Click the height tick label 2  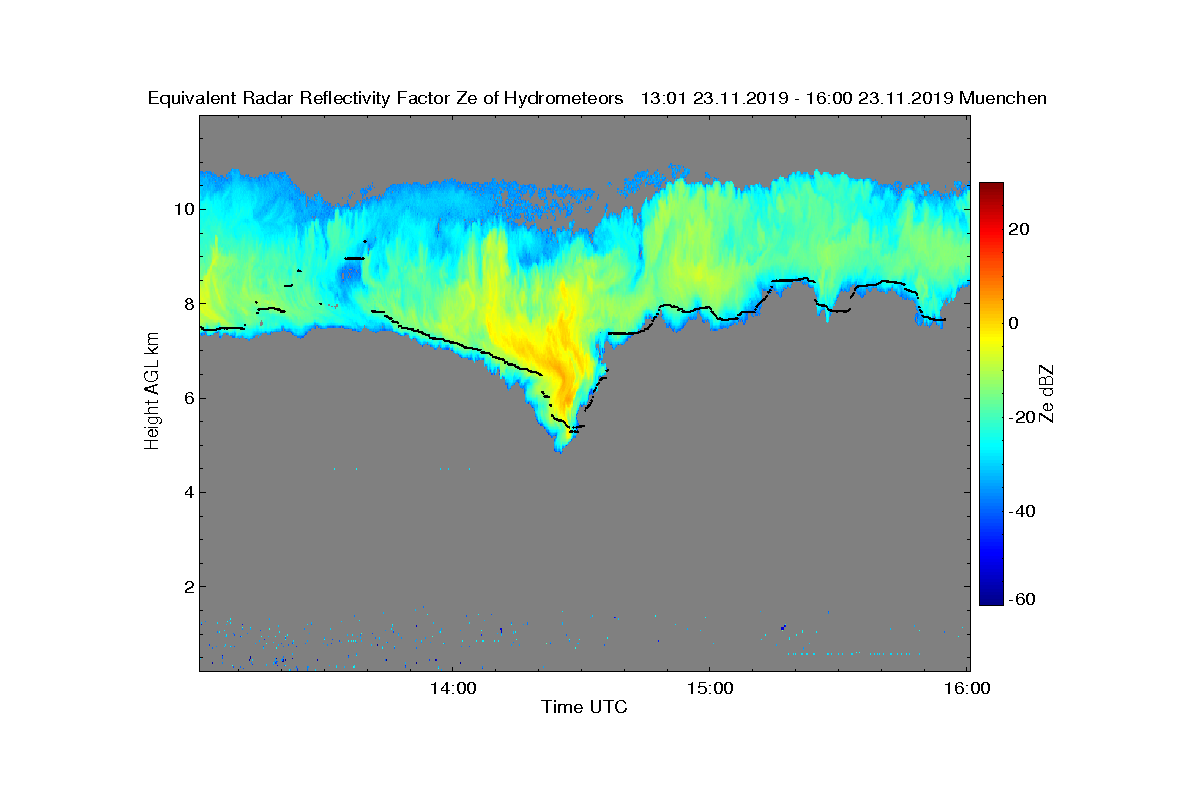[x=187, y=586]
